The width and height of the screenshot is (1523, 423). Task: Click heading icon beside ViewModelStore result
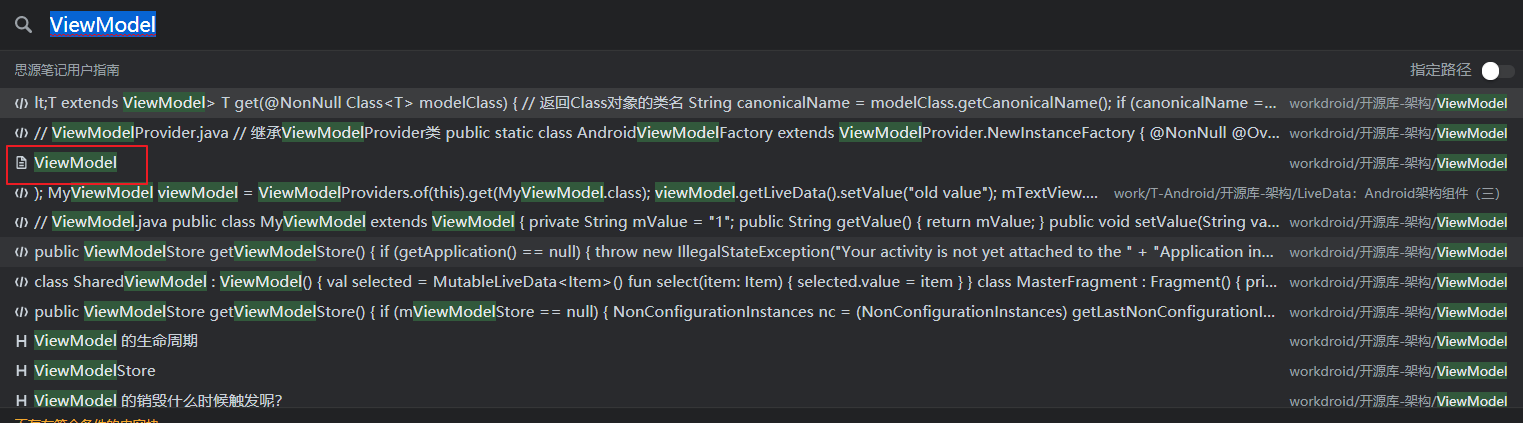click(21, 372)
